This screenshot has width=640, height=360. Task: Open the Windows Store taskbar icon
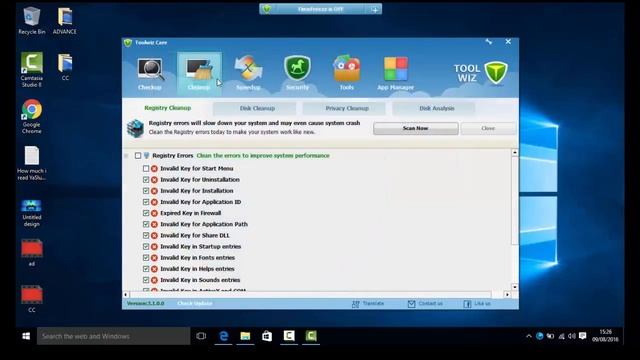267,336
